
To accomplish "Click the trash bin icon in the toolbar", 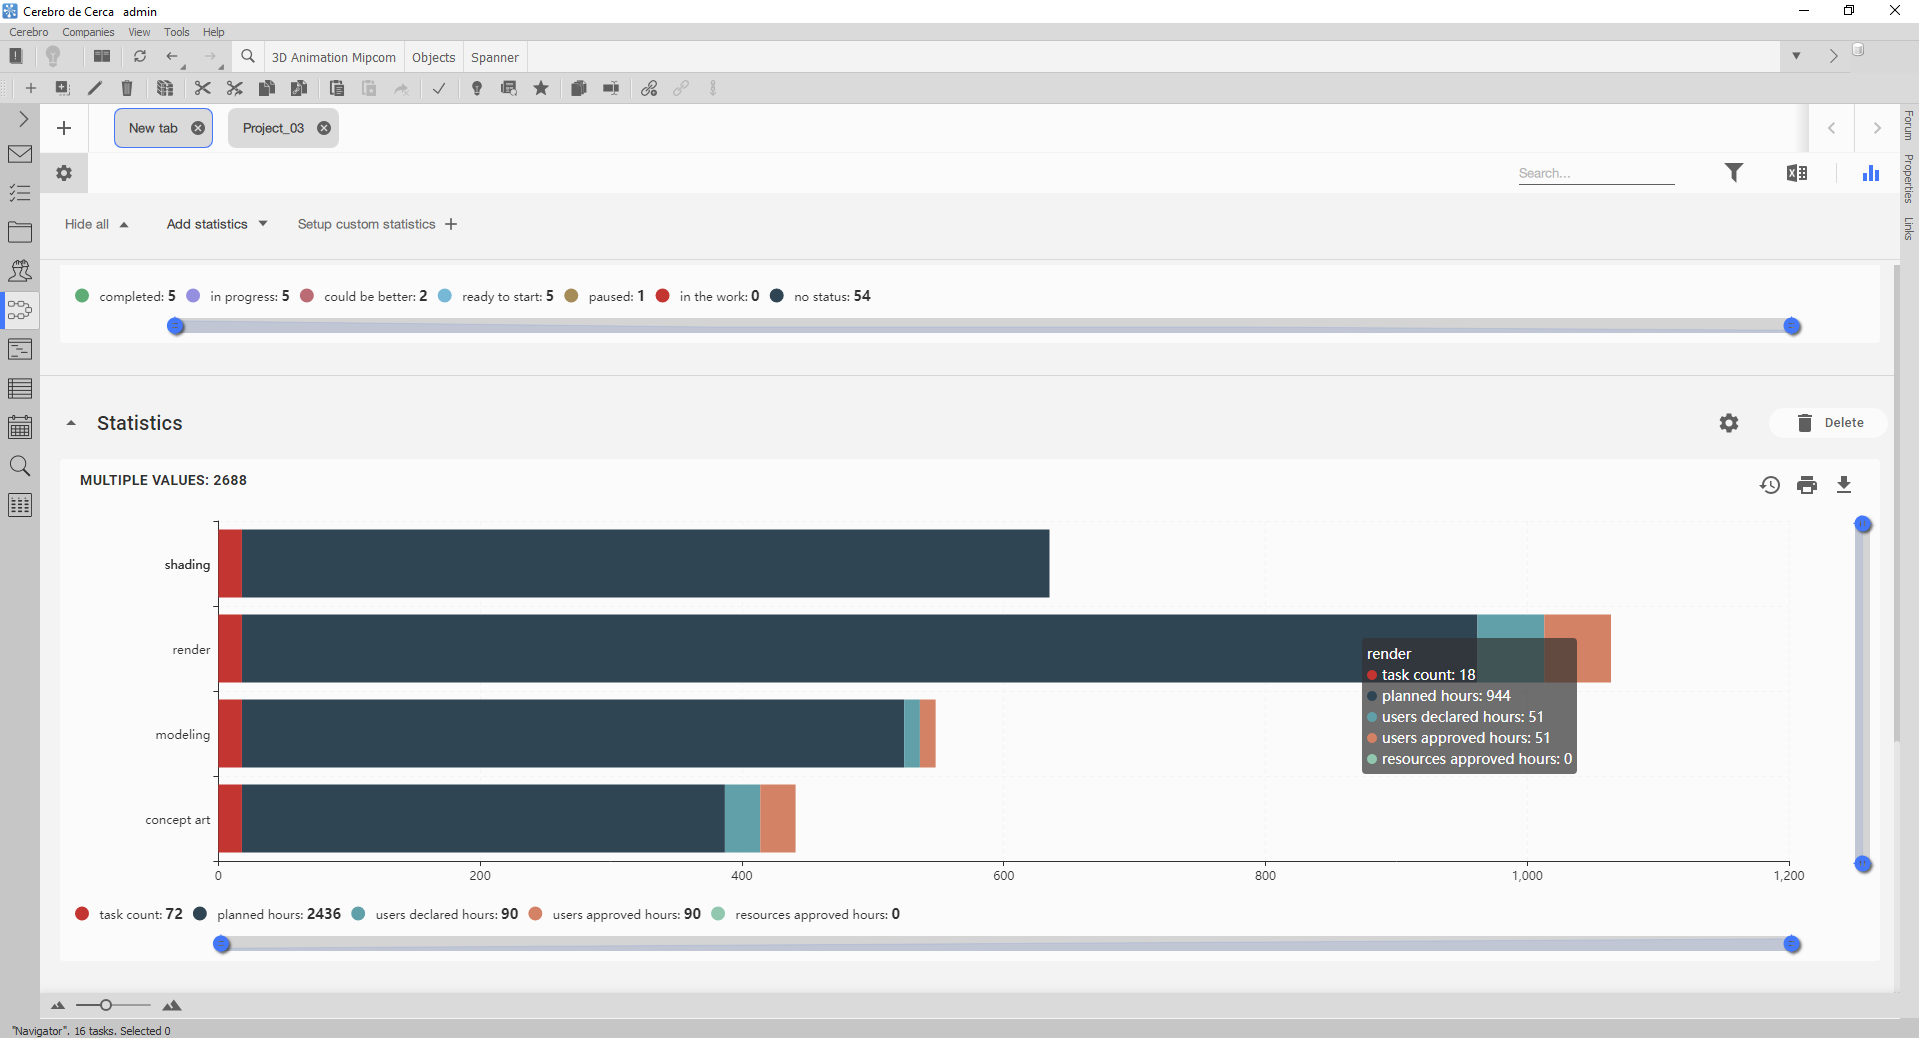I will pos(127,88).
